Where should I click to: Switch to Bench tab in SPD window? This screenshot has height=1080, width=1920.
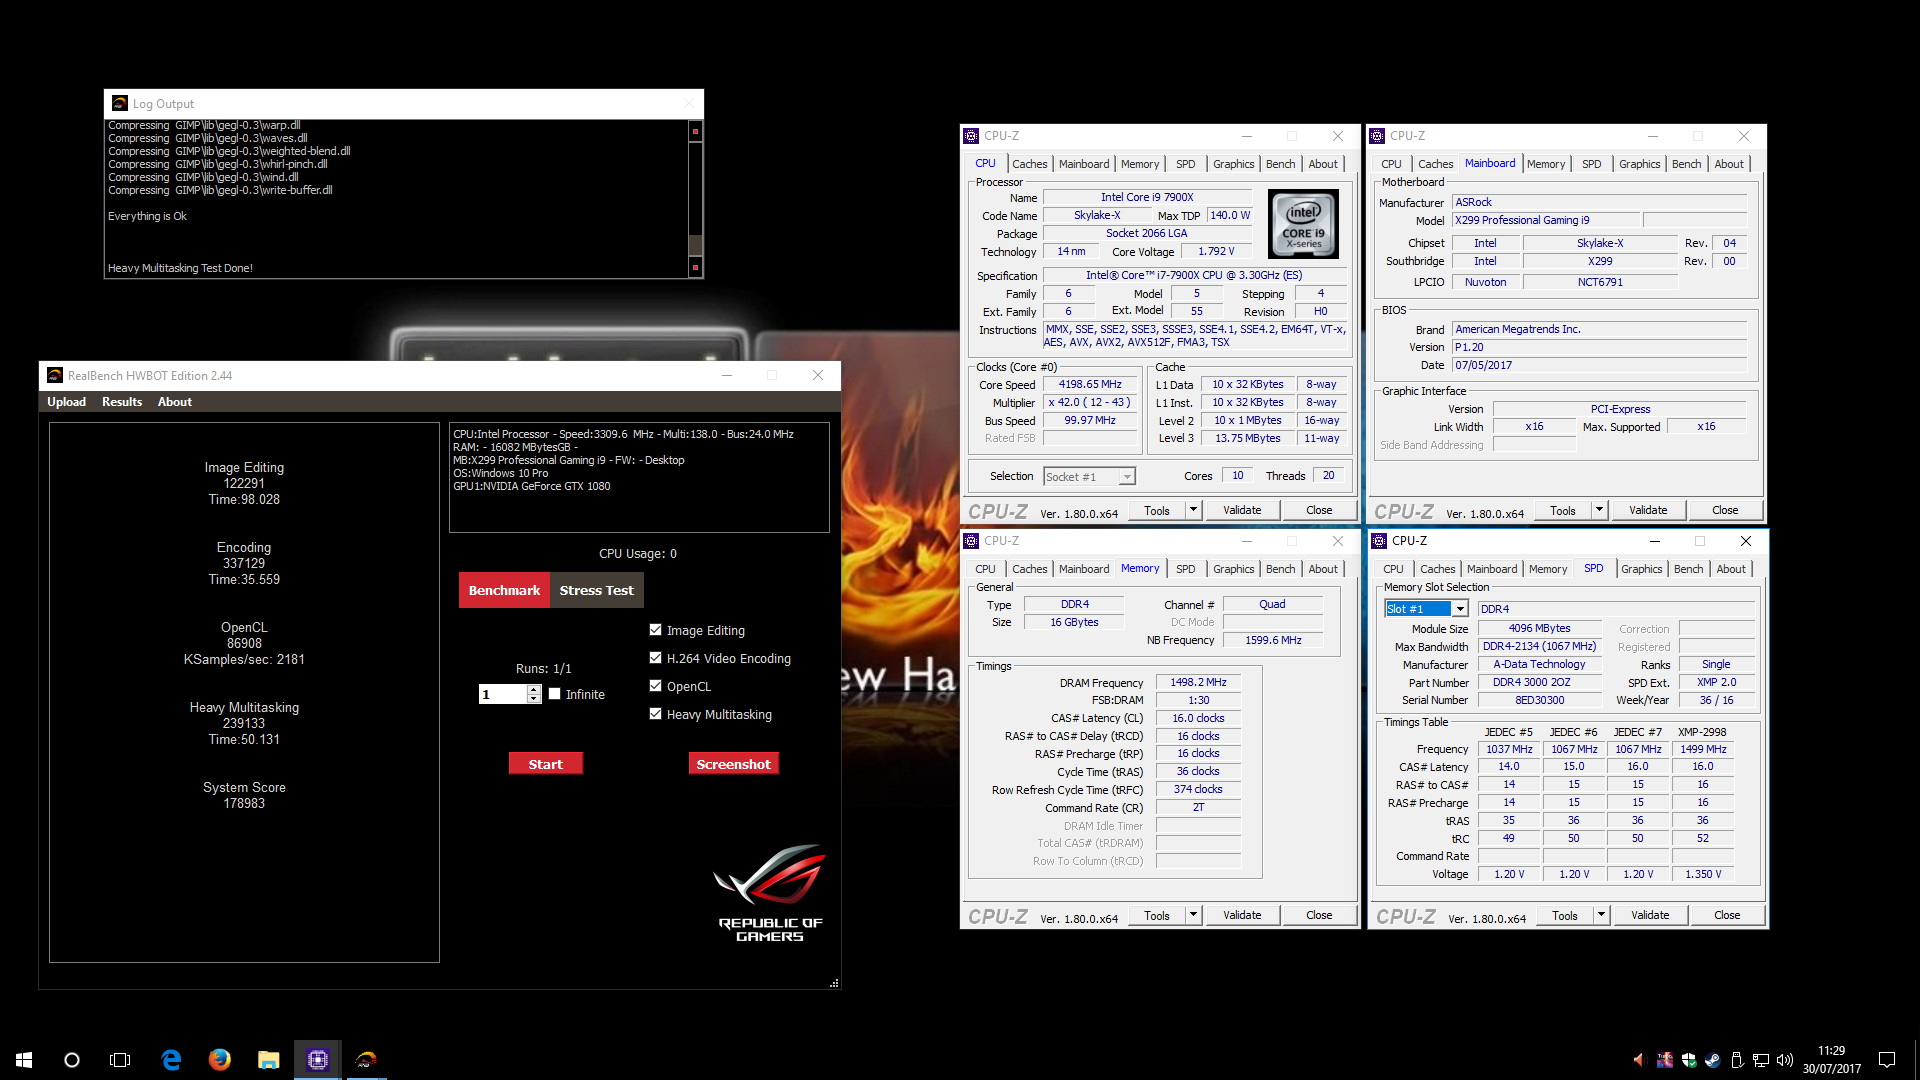pyautogui.click(x=1688, y=569)
